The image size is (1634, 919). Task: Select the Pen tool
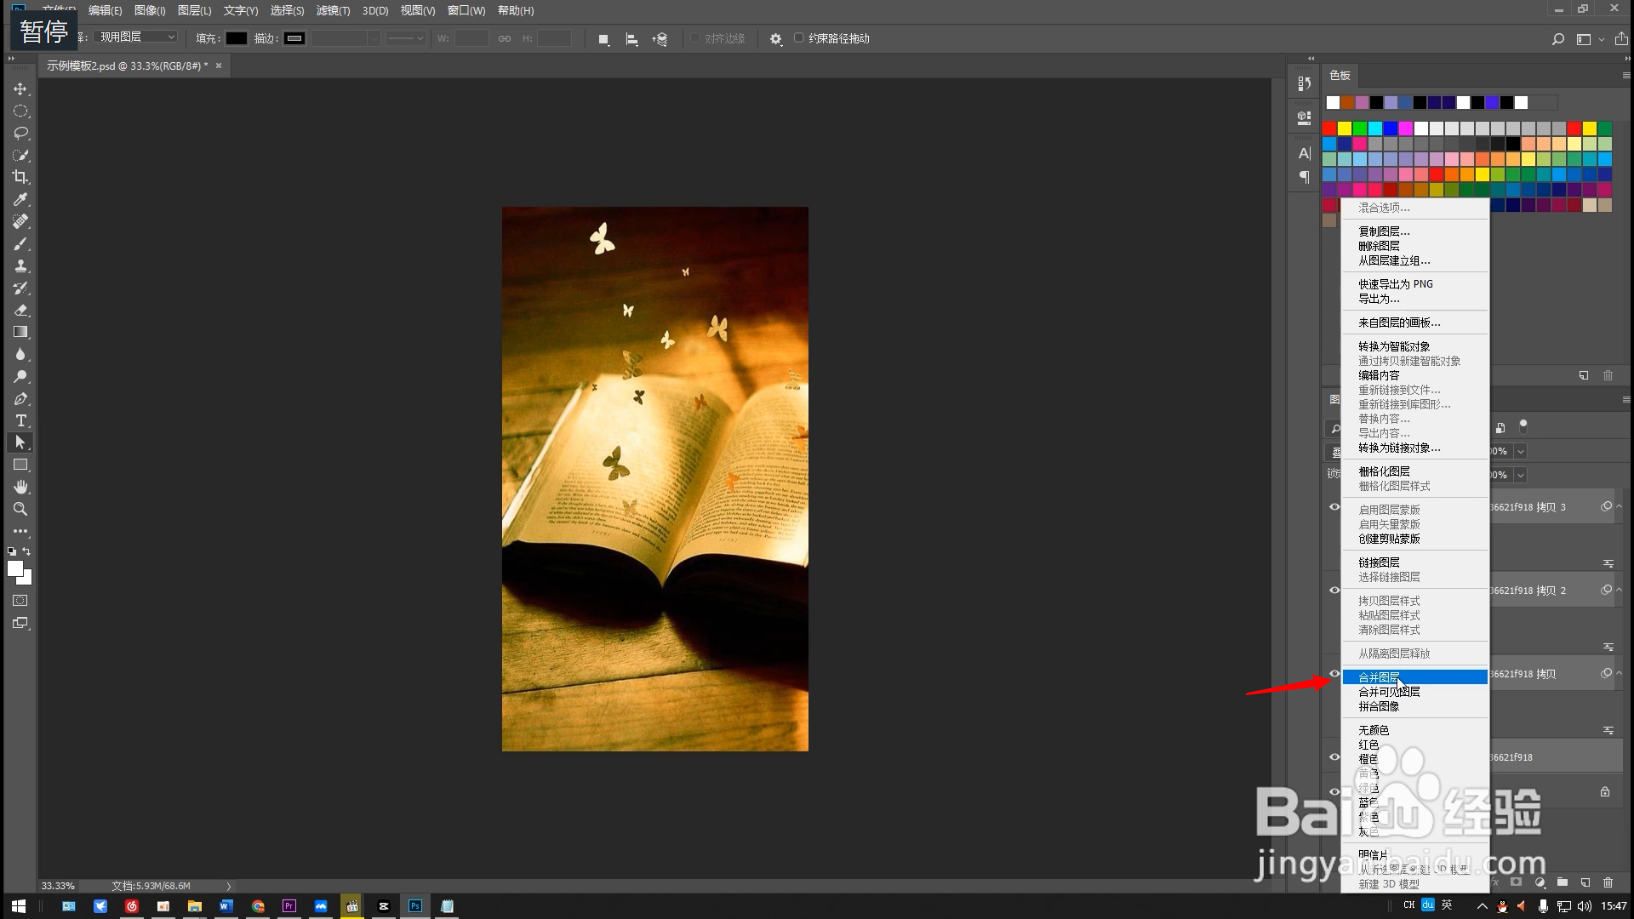coord(20,398)
